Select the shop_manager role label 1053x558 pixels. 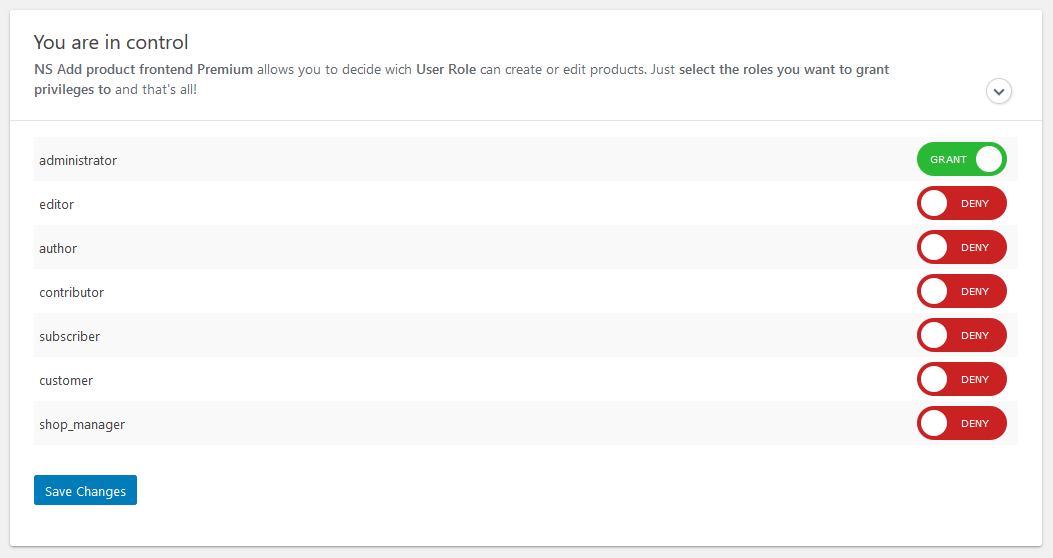[82, 424]
